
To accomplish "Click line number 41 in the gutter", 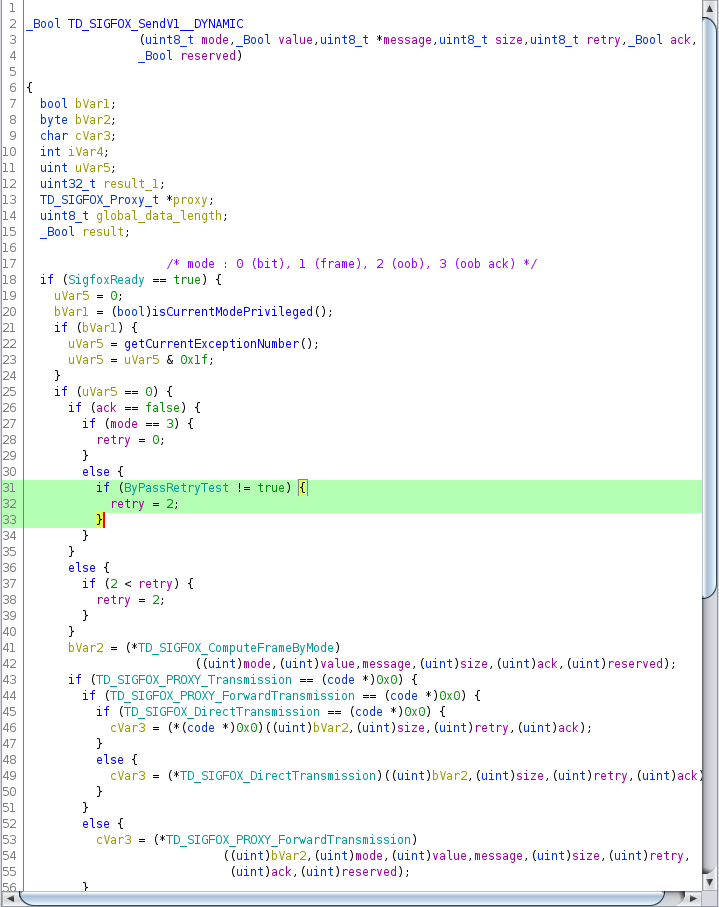I will click(9, 648).
